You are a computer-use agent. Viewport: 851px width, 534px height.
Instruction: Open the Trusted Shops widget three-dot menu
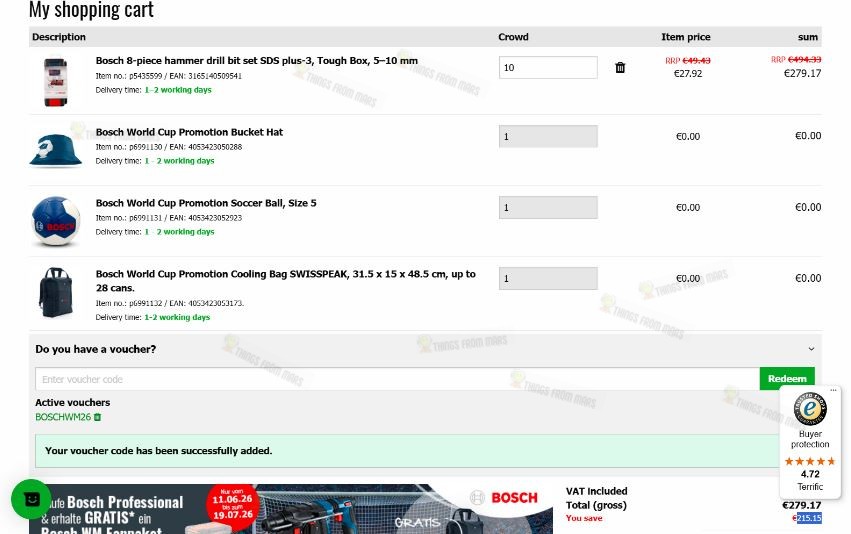point(833,390)
